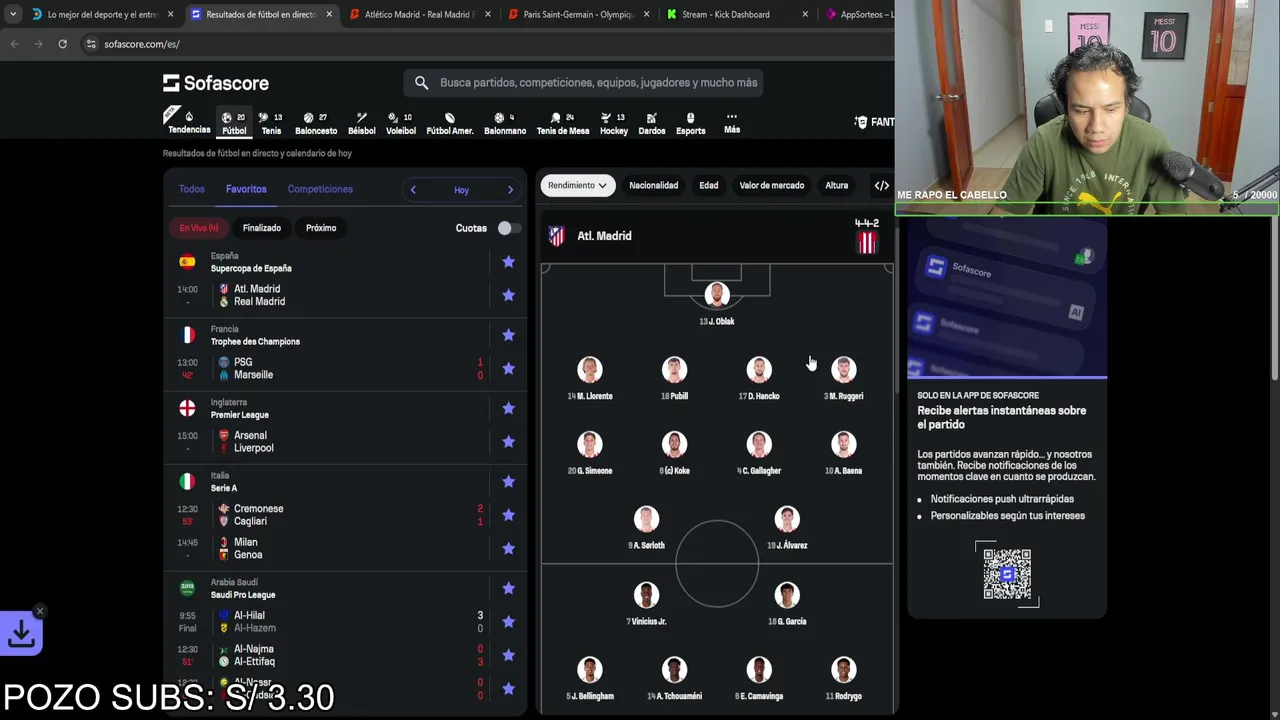Go back in the browser

point(14,44)
